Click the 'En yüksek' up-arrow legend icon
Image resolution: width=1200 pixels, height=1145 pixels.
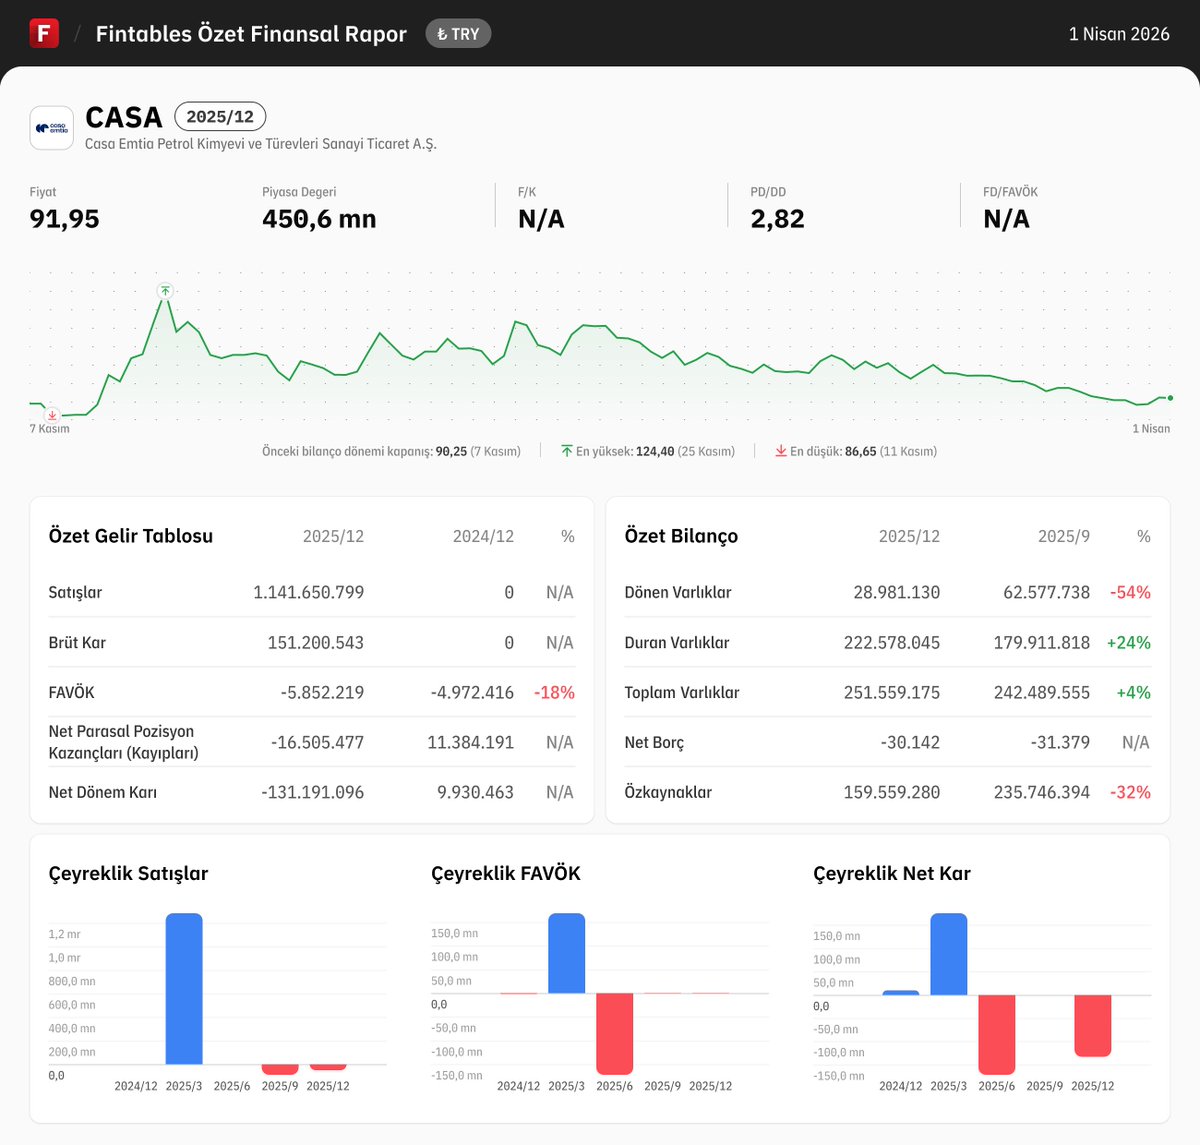pyautogui.click(x=568, y=450)
